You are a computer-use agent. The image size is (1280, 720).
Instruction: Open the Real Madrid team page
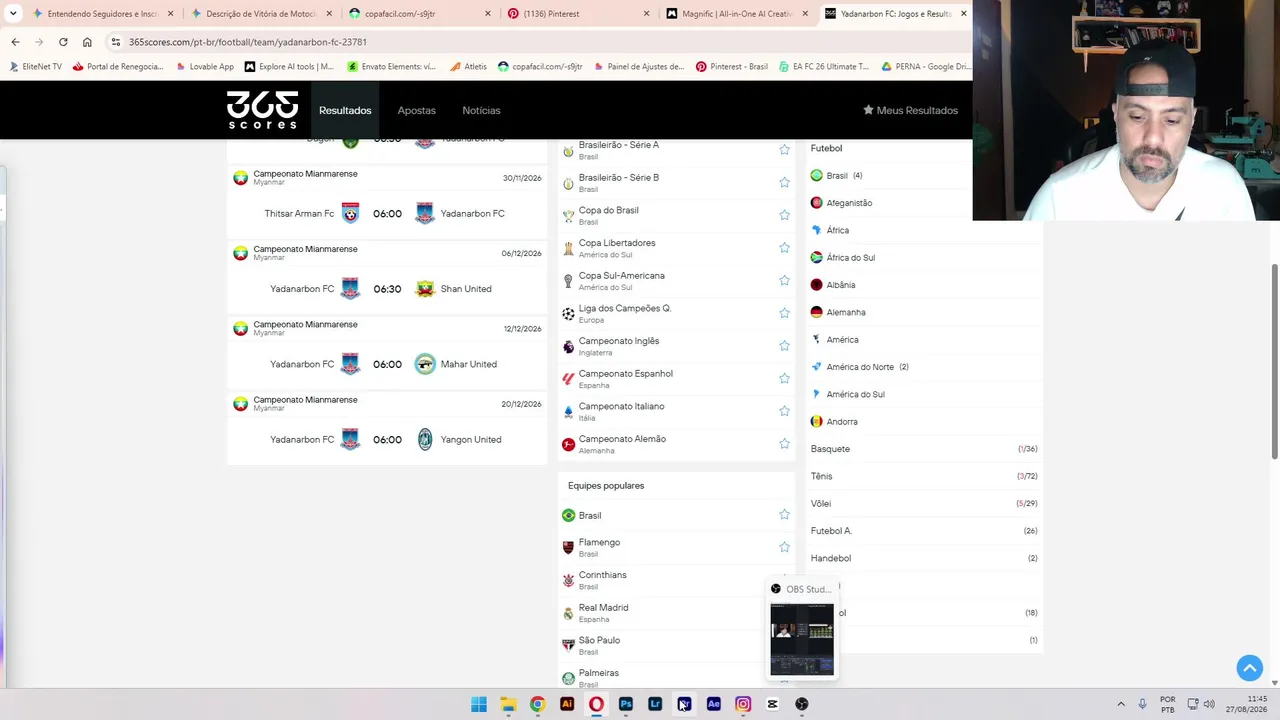[676, 612]
